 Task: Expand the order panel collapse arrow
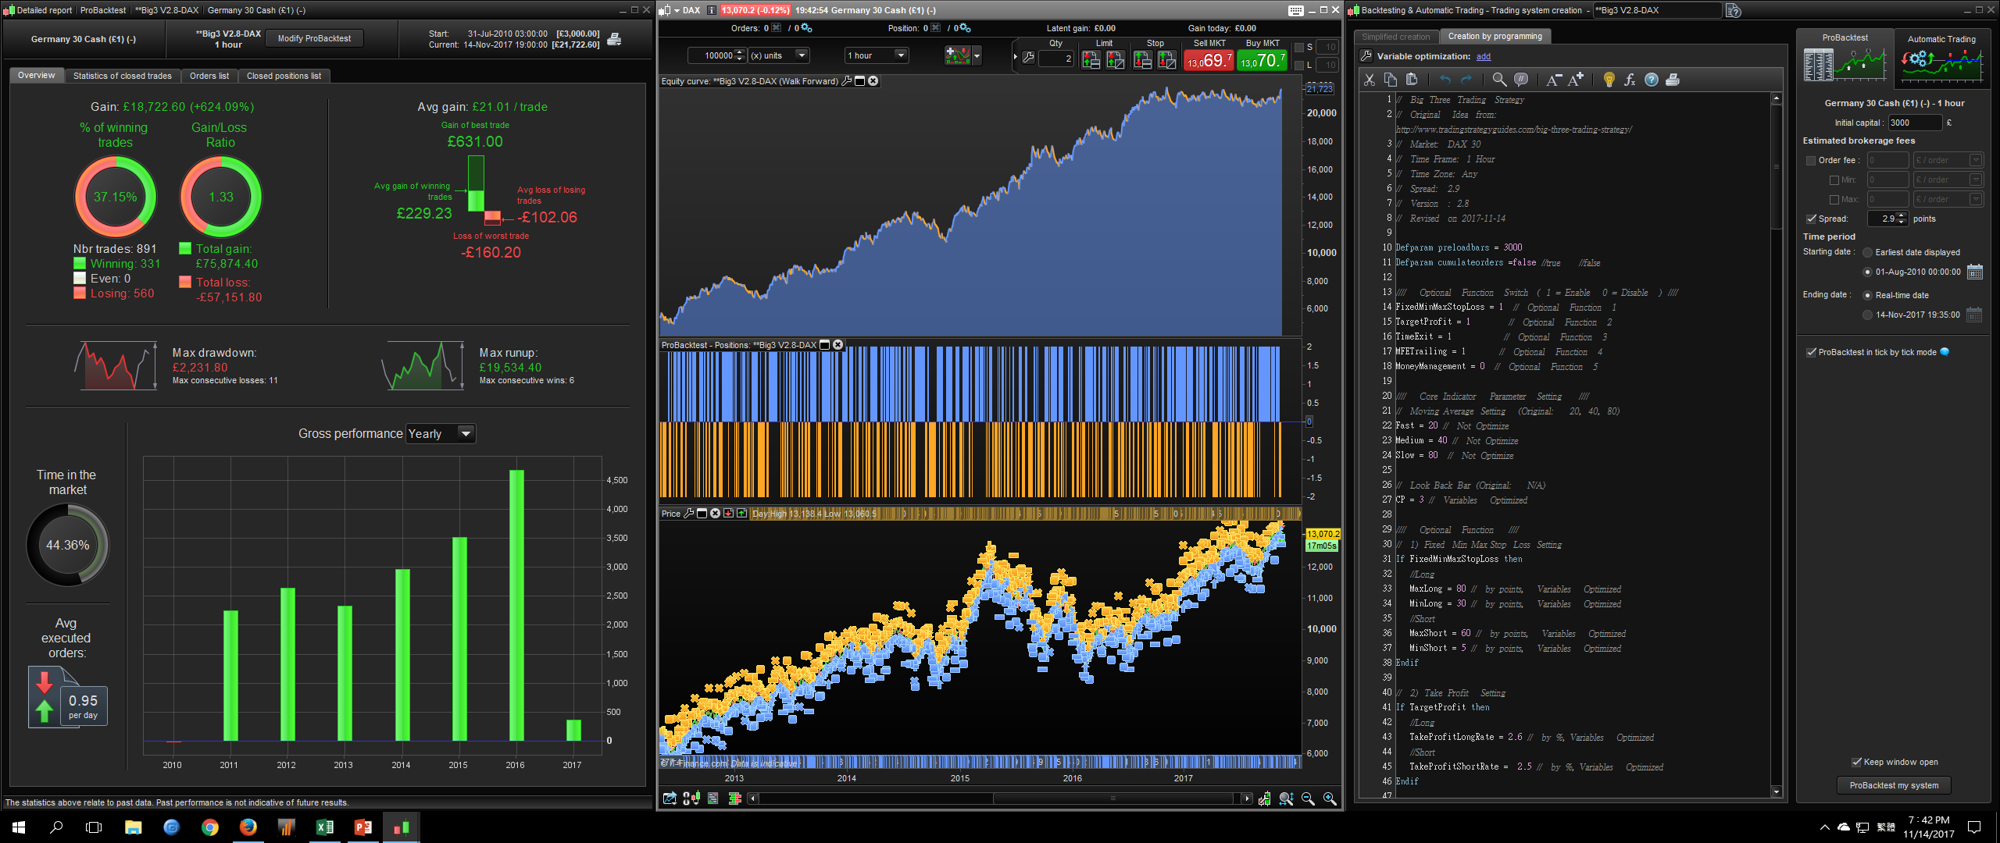pos(1015,57)
